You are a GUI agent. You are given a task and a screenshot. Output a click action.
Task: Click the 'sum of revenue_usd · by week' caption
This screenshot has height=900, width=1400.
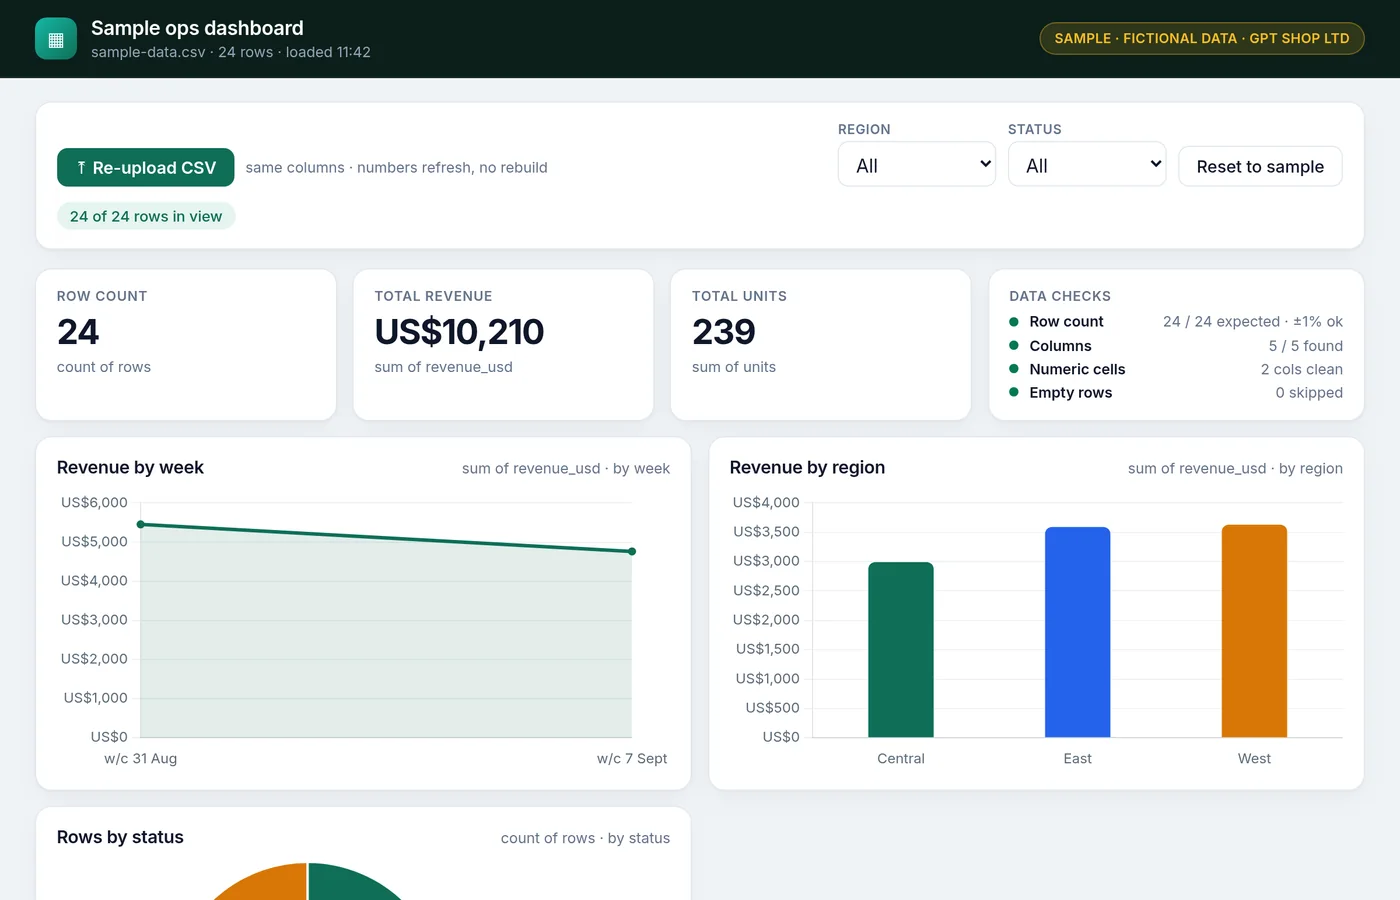(566, 468)
